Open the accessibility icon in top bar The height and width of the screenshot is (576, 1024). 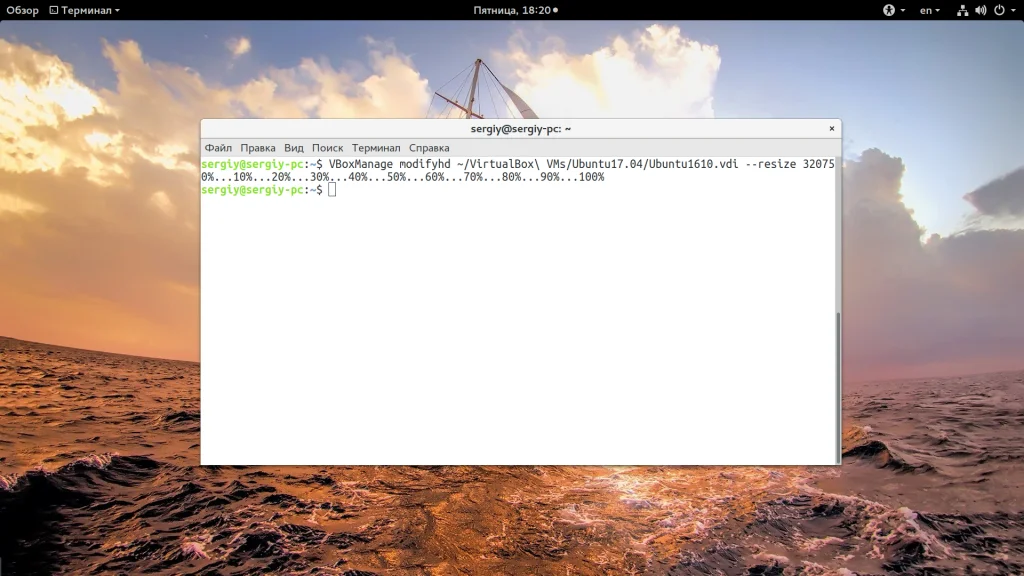pyautogui.click(x=888, y=10)
